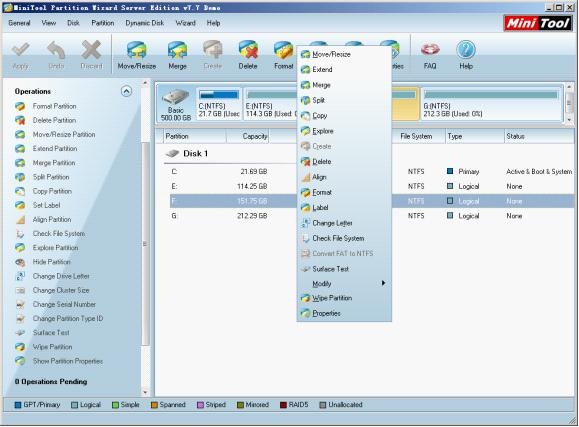Choose Wipe Partition in context menu
Image resolution: width=579 pixels, height=427 pixels.
pyautogui.click(x=344, y=298)
